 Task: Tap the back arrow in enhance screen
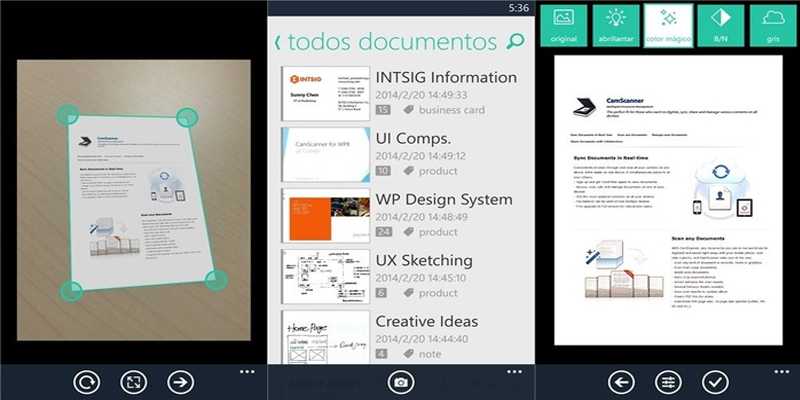pos(621,382)
